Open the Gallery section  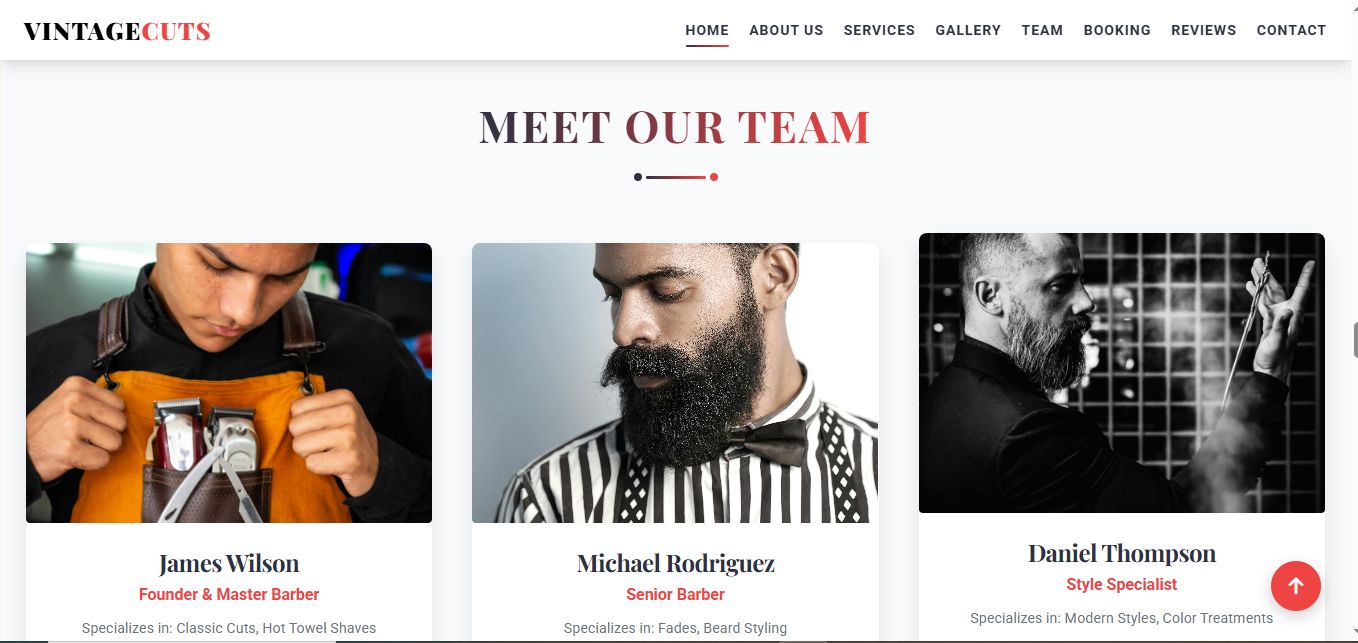point(968,30)
